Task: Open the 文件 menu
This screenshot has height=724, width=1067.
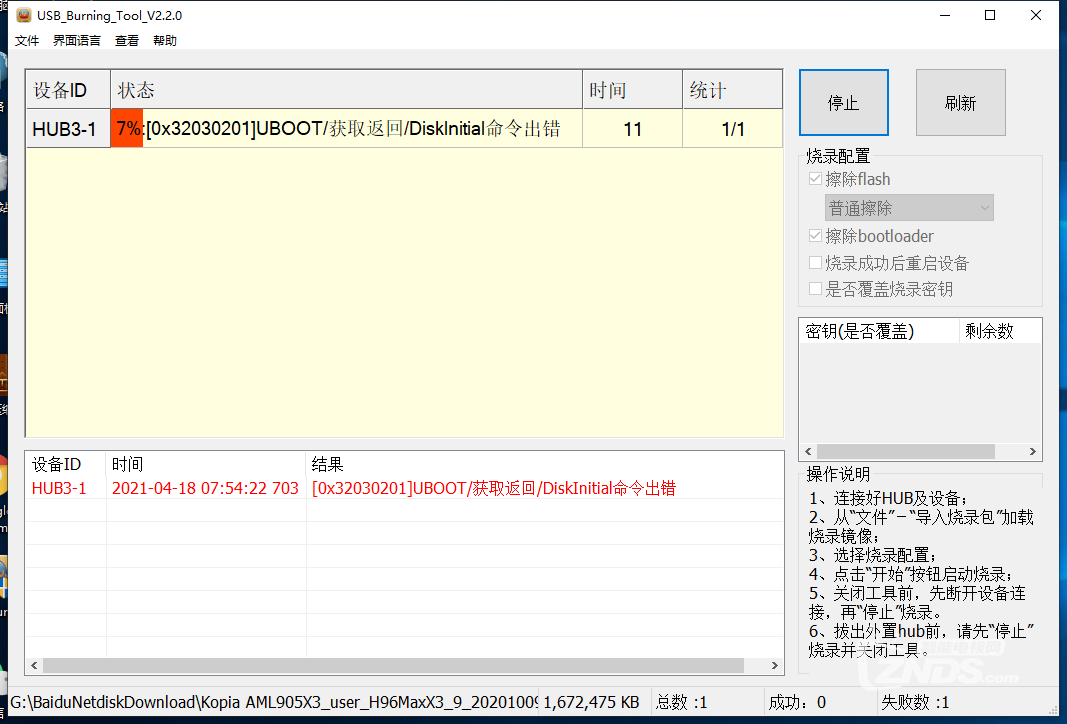Action: point(27,41)
